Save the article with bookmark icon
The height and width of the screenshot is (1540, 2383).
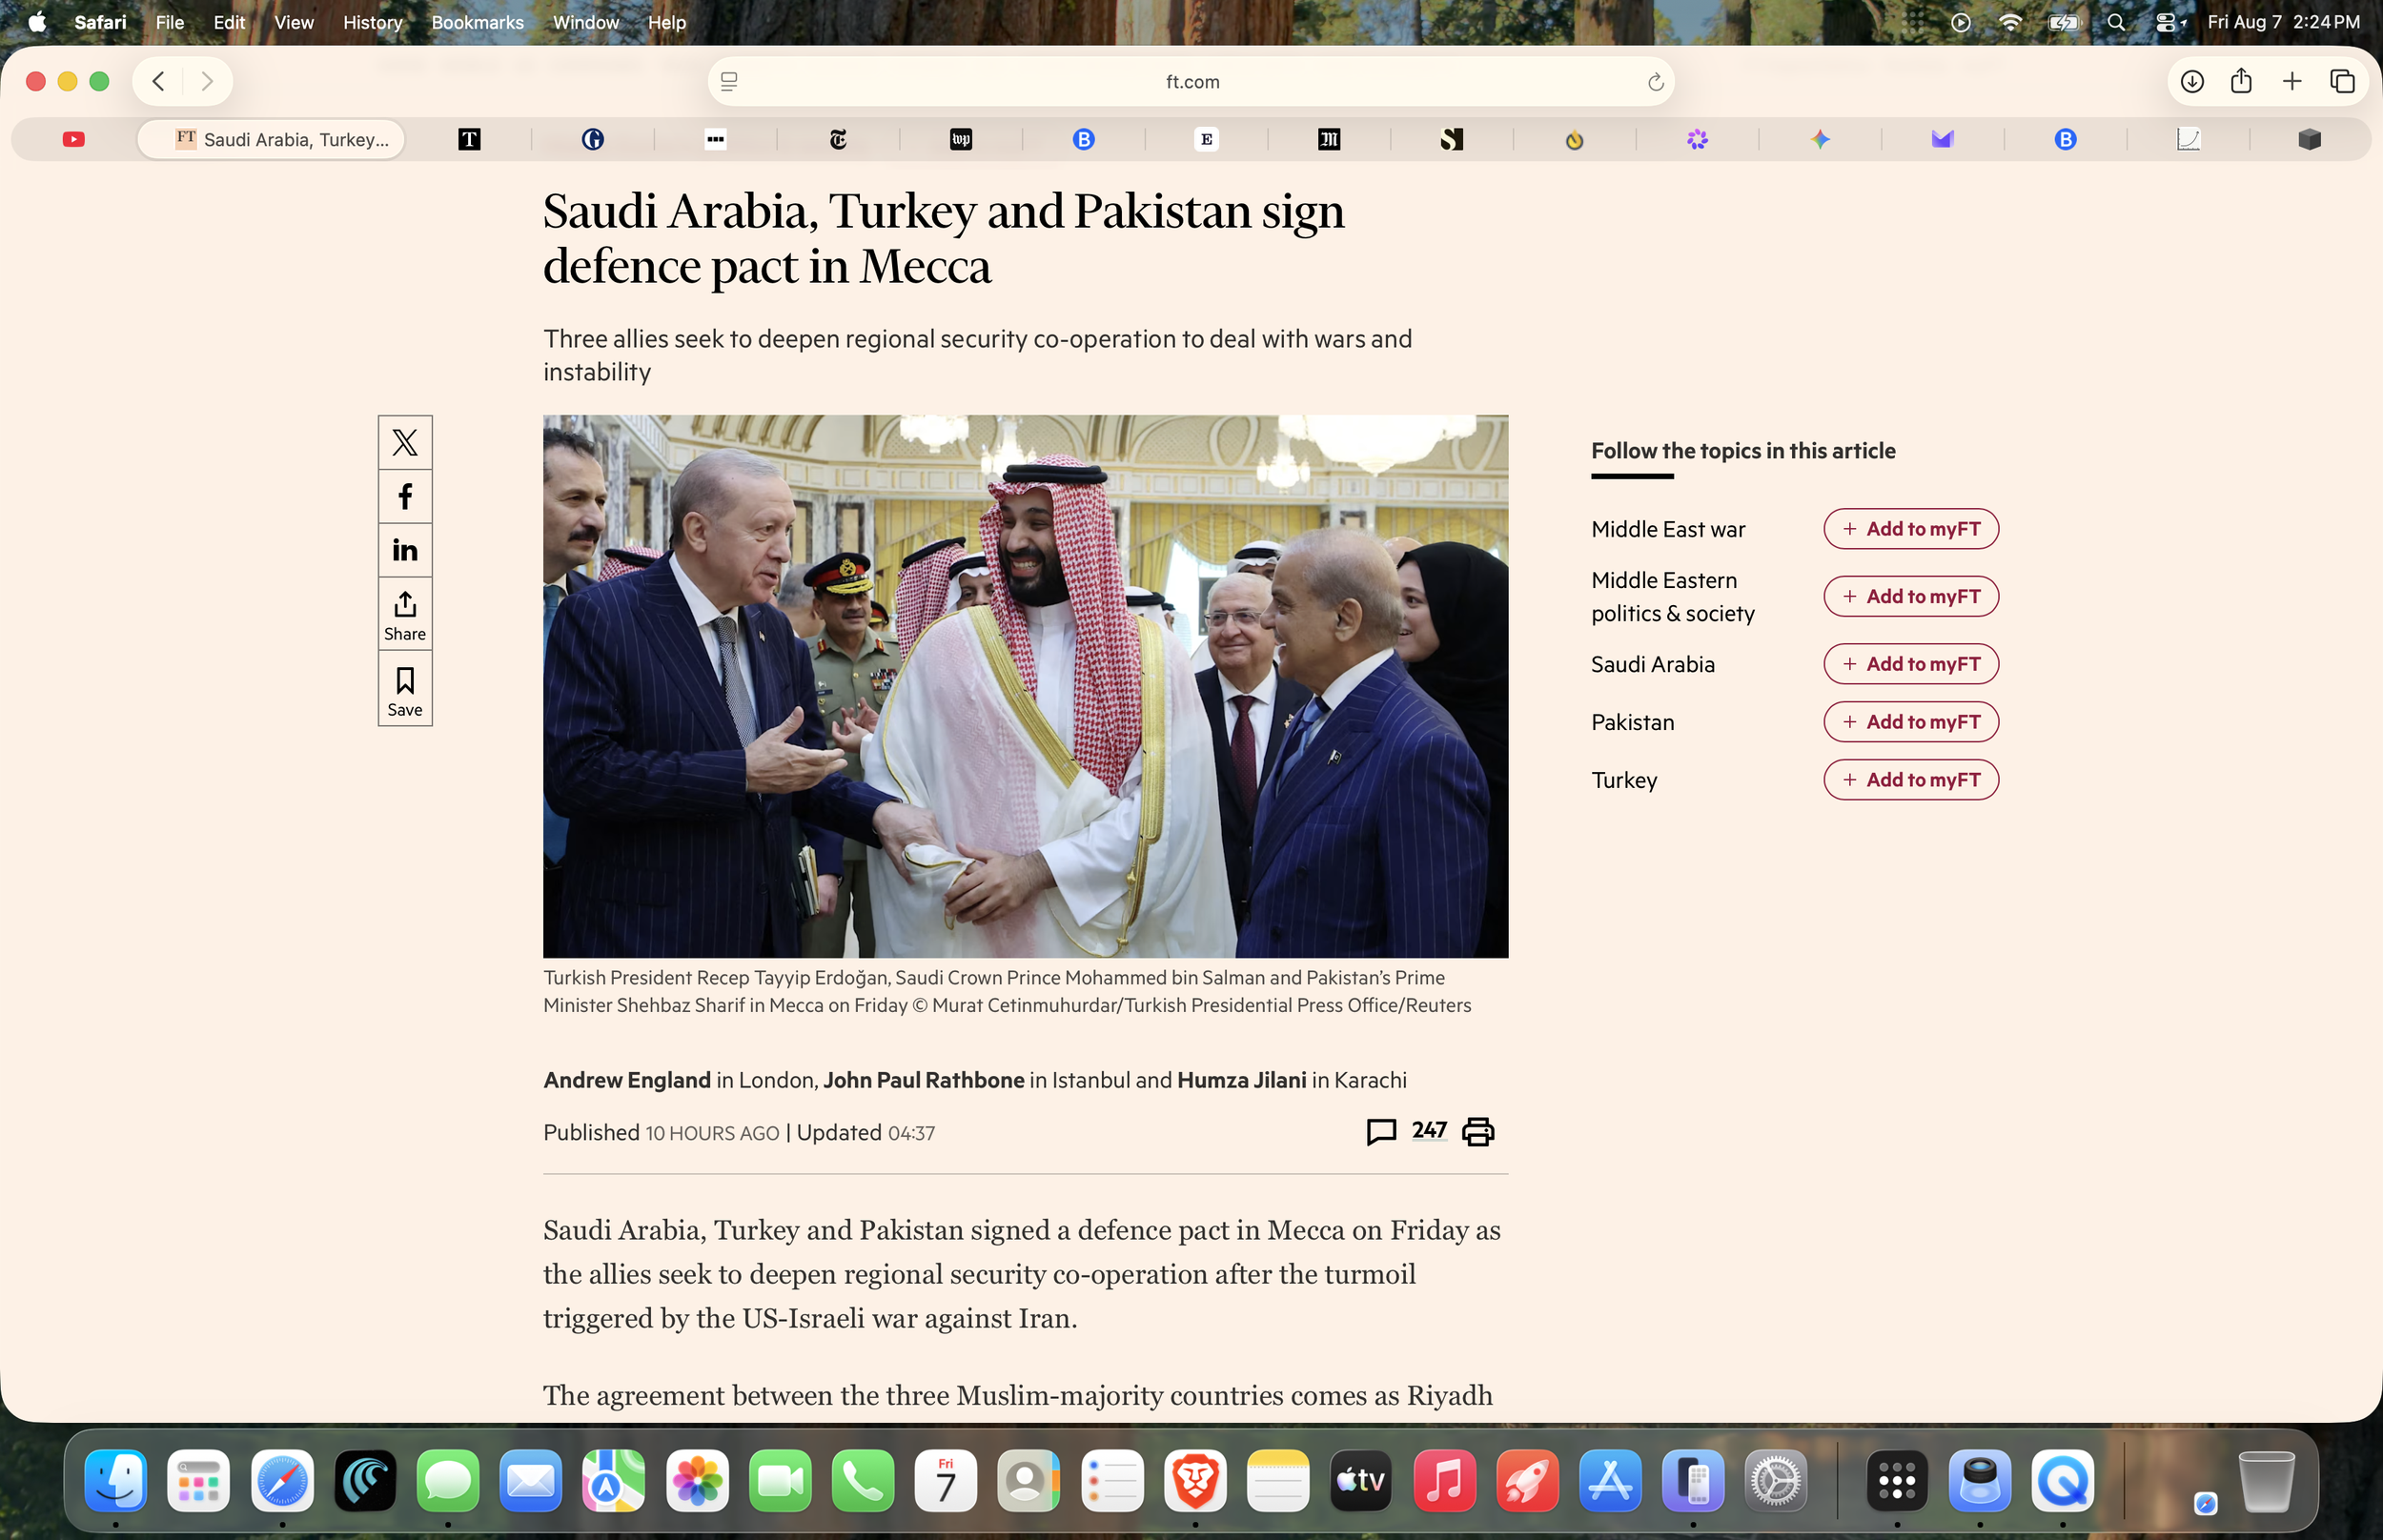point(405,690)
